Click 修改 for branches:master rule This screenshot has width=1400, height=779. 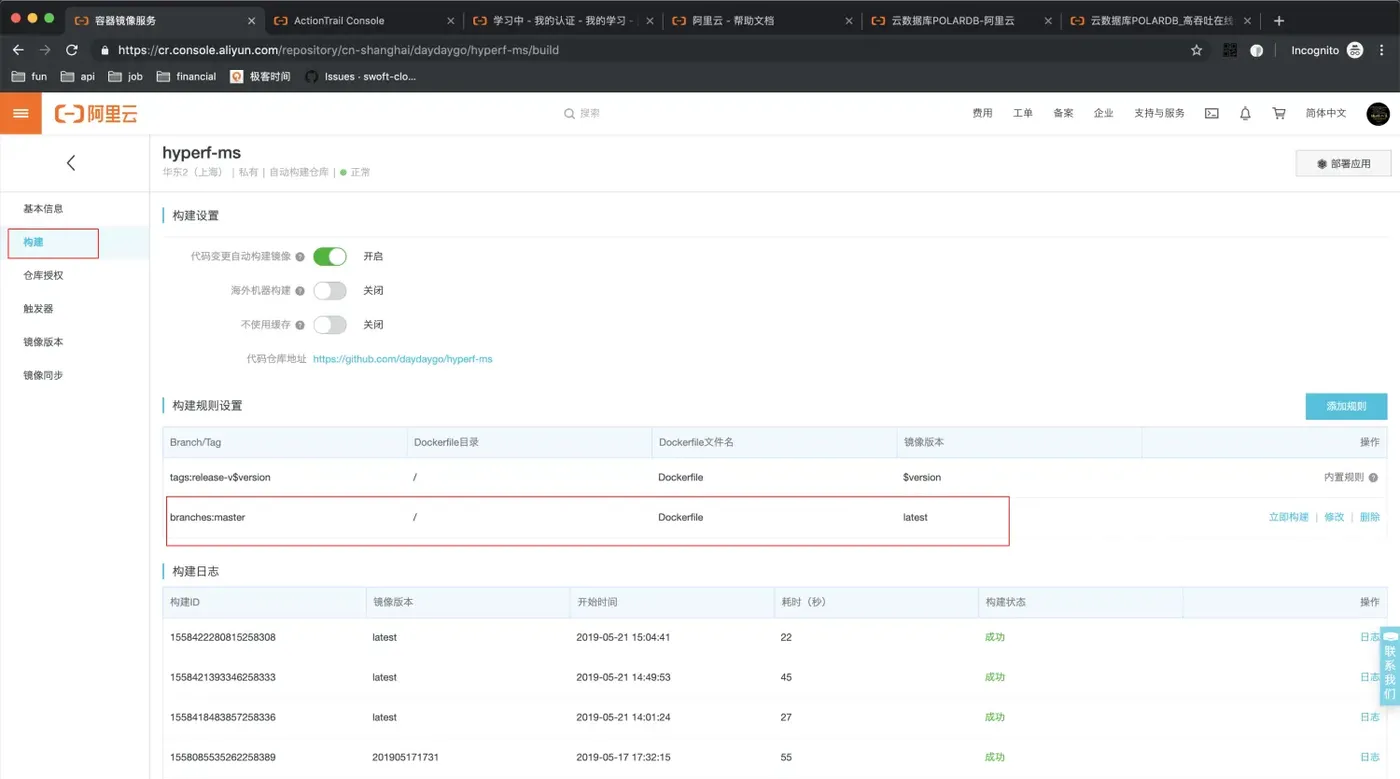click(1334, 518)
